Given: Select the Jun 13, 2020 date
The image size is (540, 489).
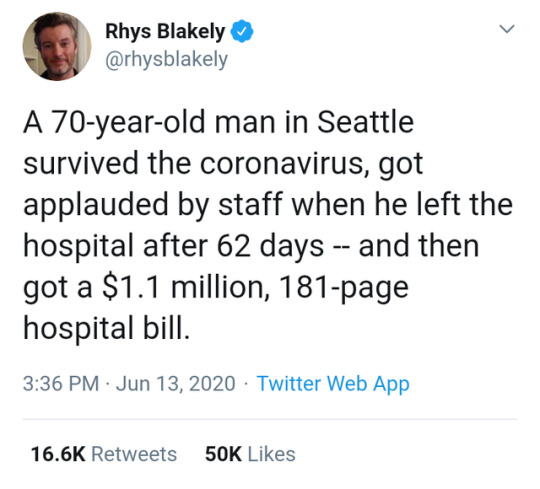Looking at the screenshot, I should click(176, 384).
